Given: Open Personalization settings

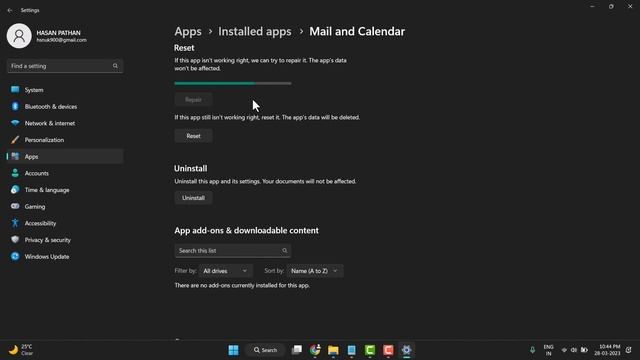Looking at the screenshot, I should (x=65, y=140).
